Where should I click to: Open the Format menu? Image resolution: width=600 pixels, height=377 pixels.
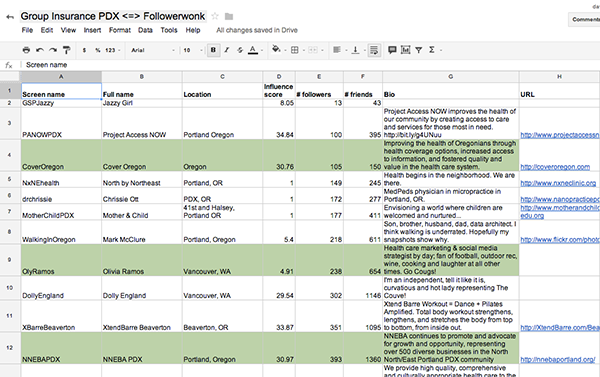click(120, 30)
